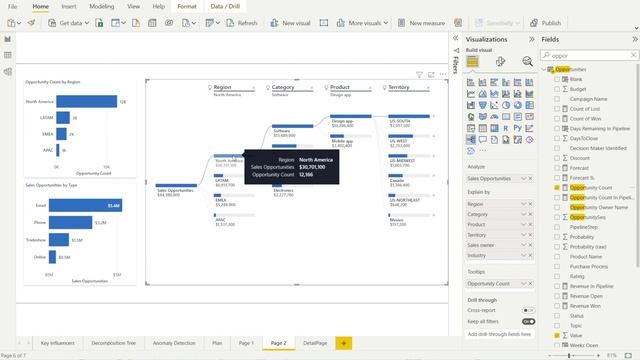Viewport: 640px width, 360px height.
Task: Open the Insert ribbon tab
Action: [69, 7]
